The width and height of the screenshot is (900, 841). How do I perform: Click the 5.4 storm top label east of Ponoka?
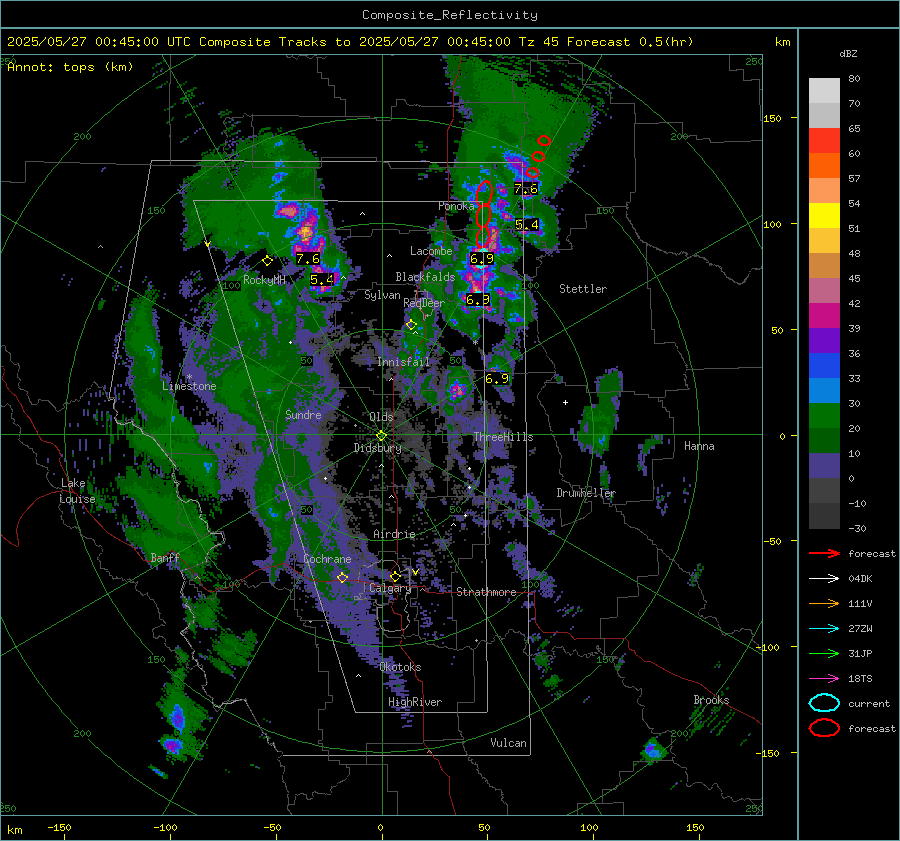[x=527, y=224]
